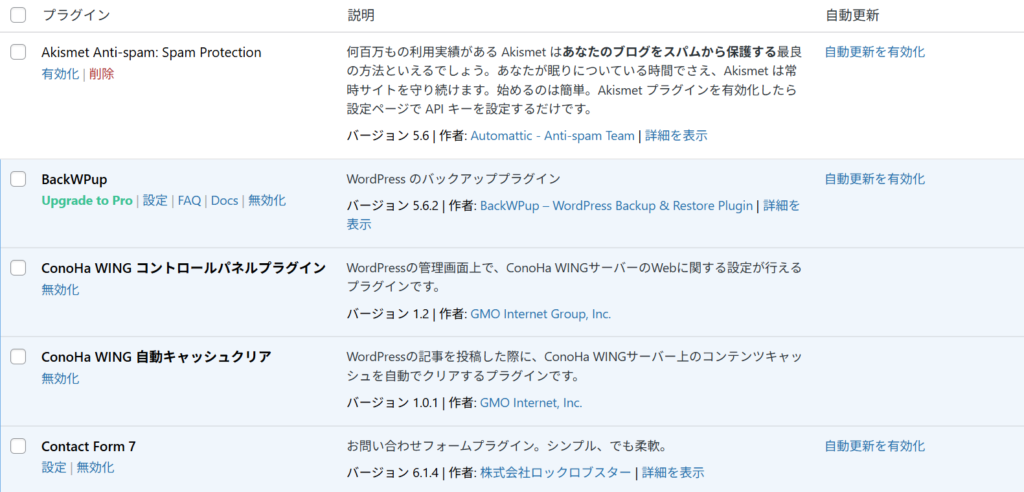Deactivate BackWPup via 無効化 link
The image size is (1024, 492).
click(267, 201)
